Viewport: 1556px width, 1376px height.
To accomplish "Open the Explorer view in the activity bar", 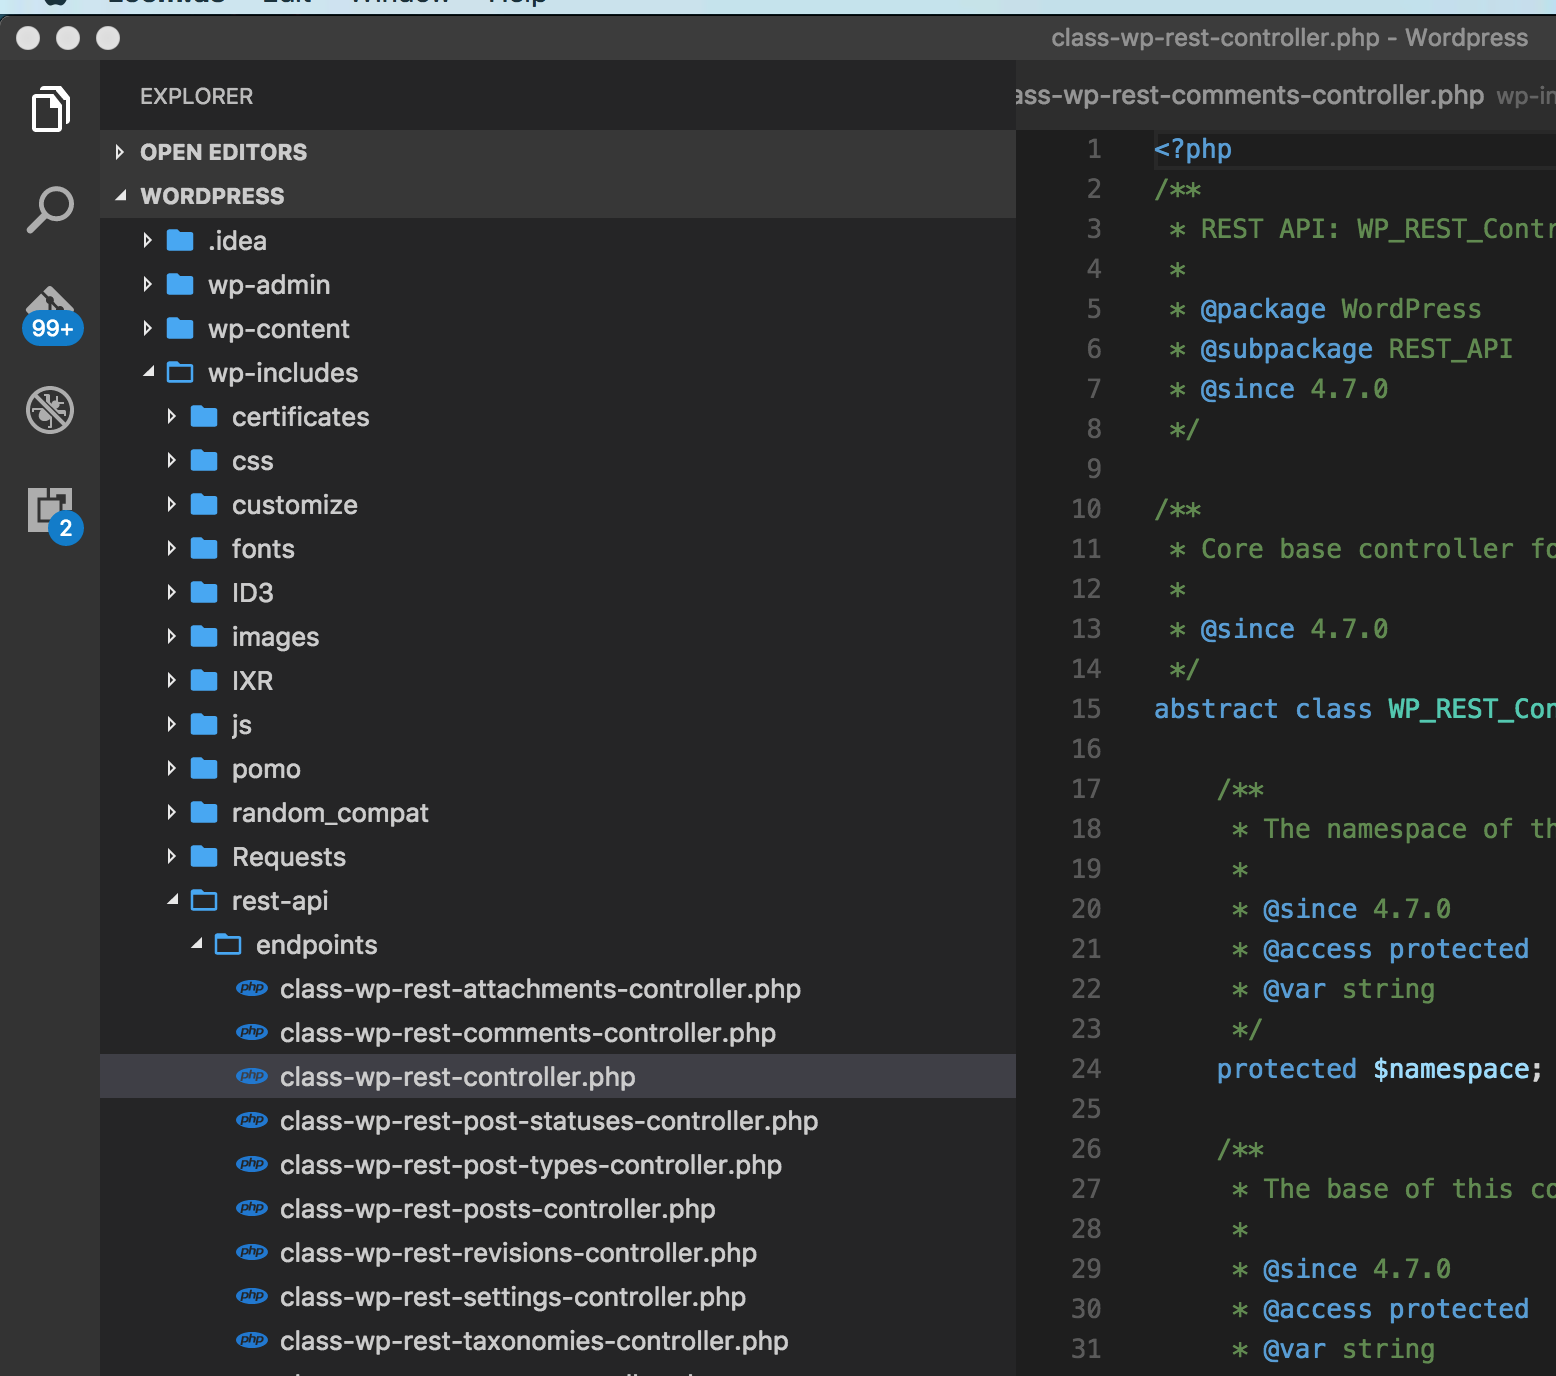I will (x=50, y=109).
